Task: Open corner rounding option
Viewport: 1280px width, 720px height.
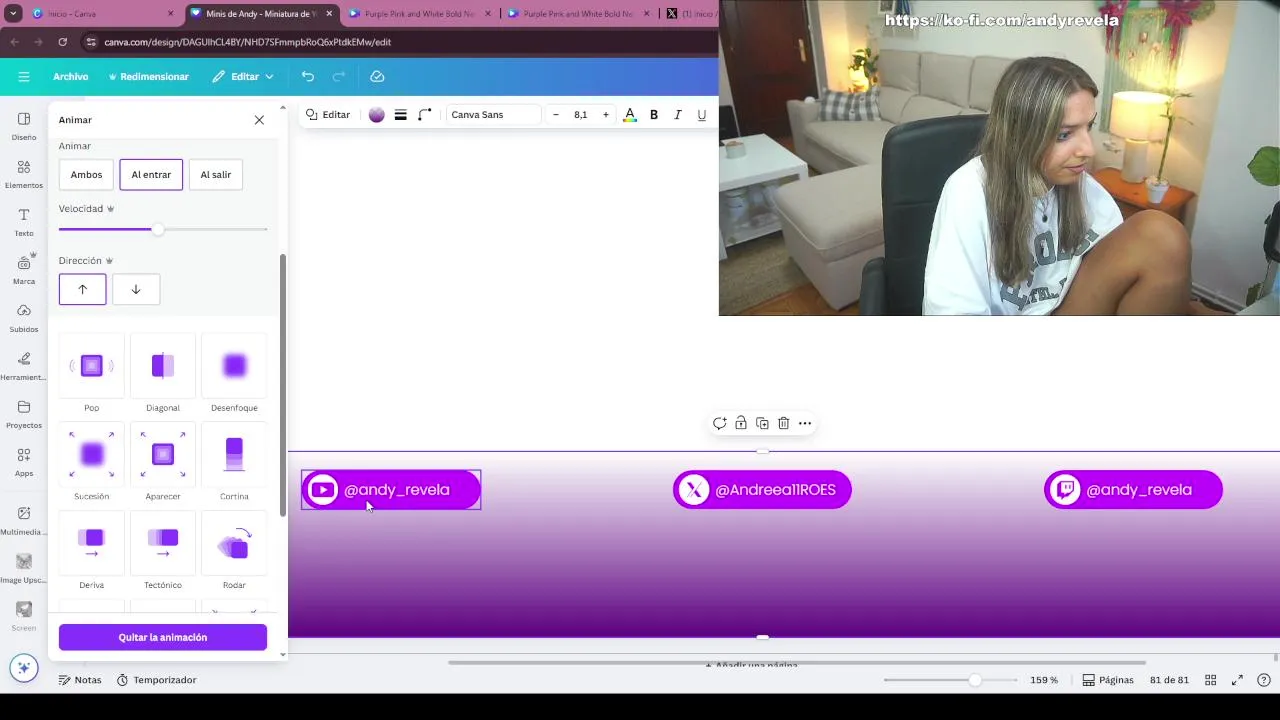Action: [x=425, y=115]
